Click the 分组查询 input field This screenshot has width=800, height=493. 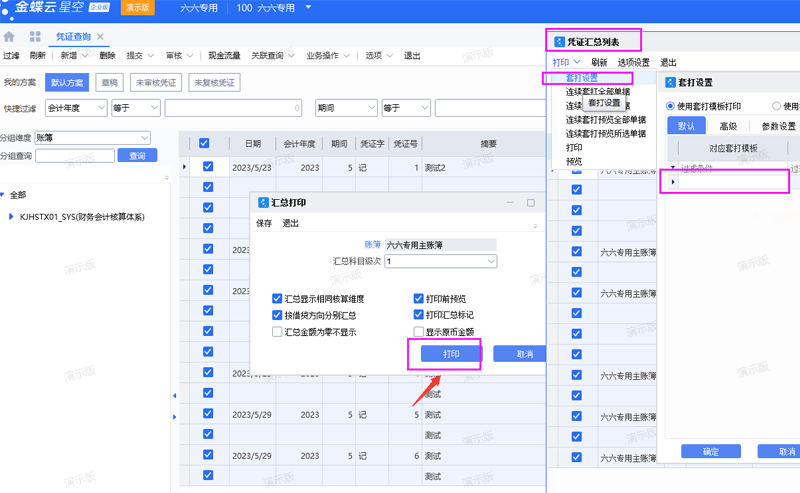pyautogui.click(x=75, y=156)
